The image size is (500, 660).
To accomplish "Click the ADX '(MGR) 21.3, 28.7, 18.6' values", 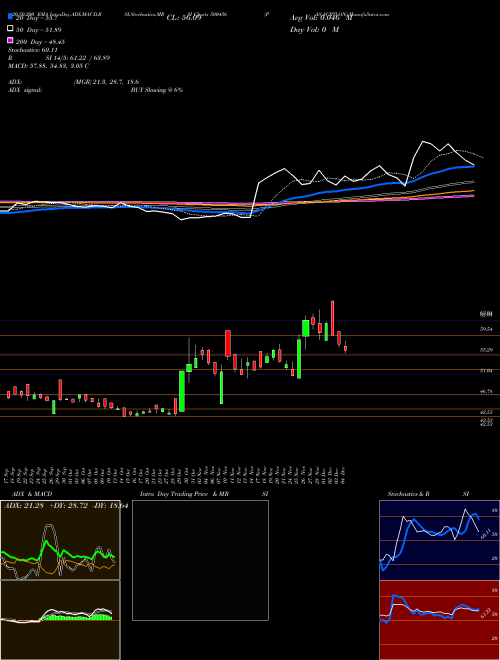I will point(106,82).
